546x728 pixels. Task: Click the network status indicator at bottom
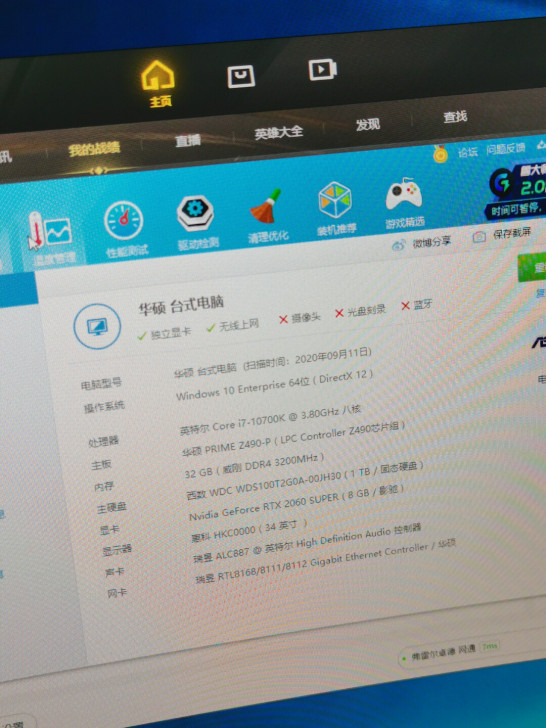tap(449, 651)
